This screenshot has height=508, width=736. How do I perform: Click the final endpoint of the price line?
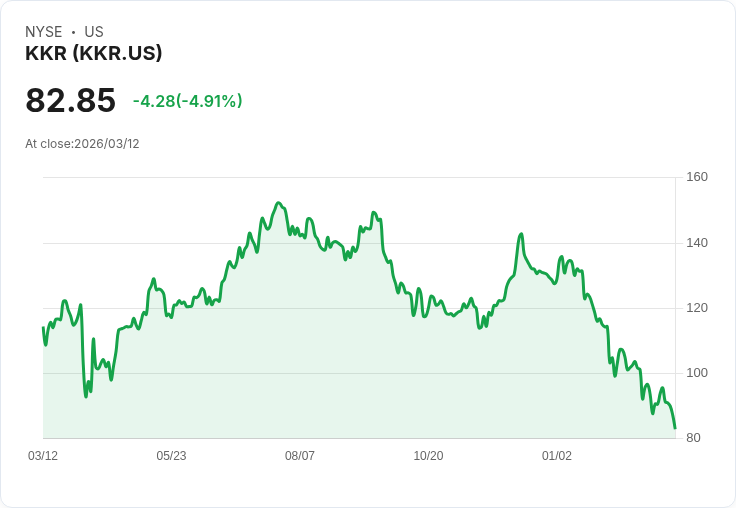point(675,428)
